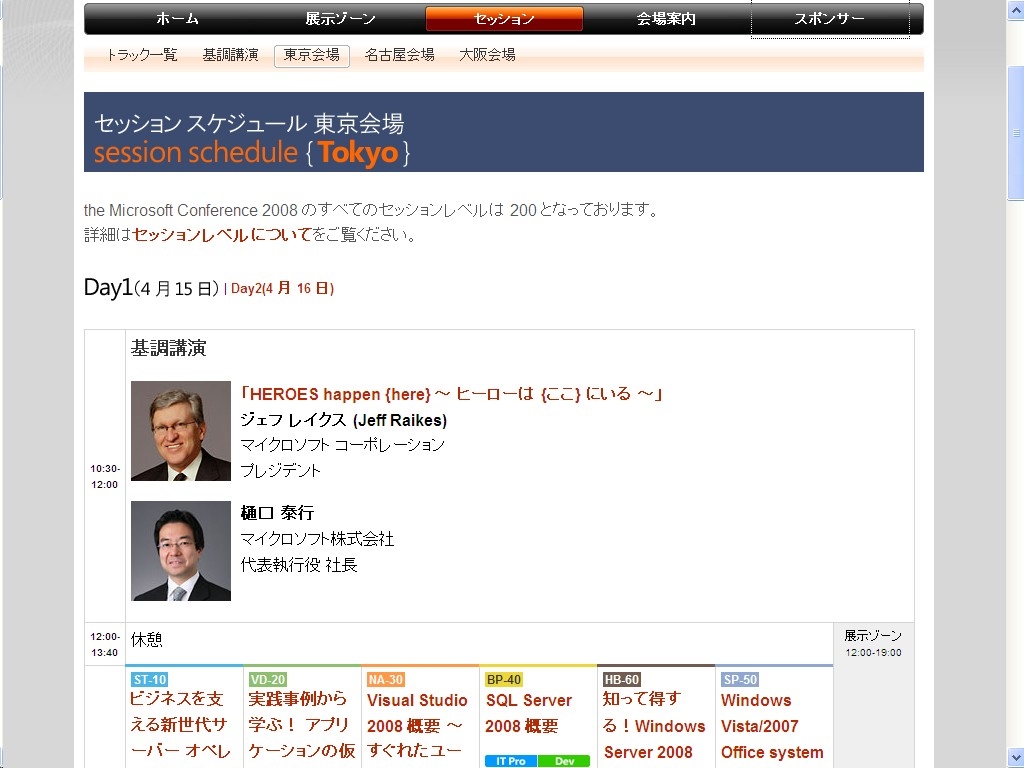
Task: Open HB-60 知って得する Windows Server 2008 session
Action: pyautogui.click(x=654, y=725)
